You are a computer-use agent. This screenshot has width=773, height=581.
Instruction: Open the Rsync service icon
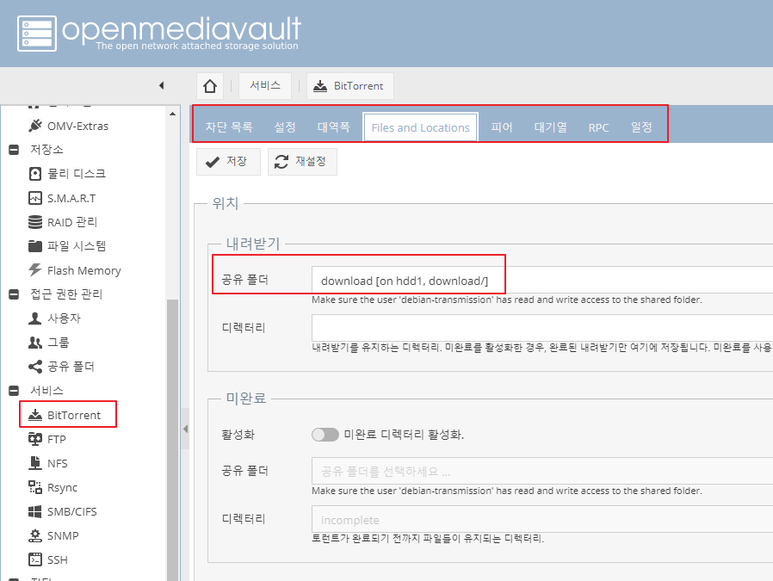[x=35, y=487]
